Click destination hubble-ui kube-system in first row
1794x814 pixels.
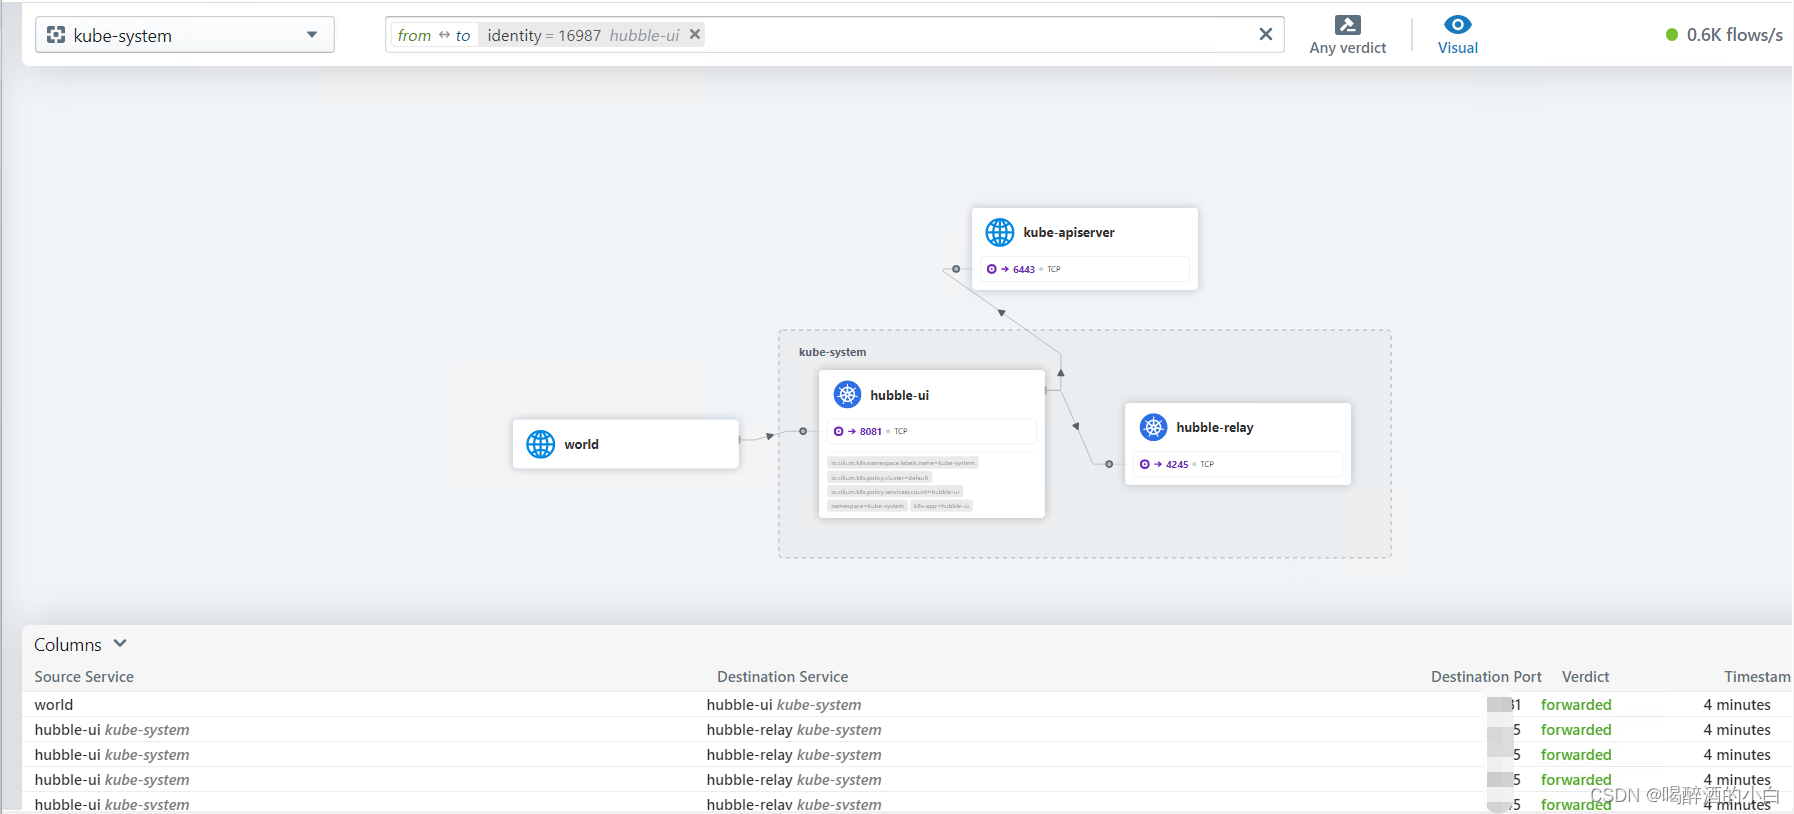(783, 705)
